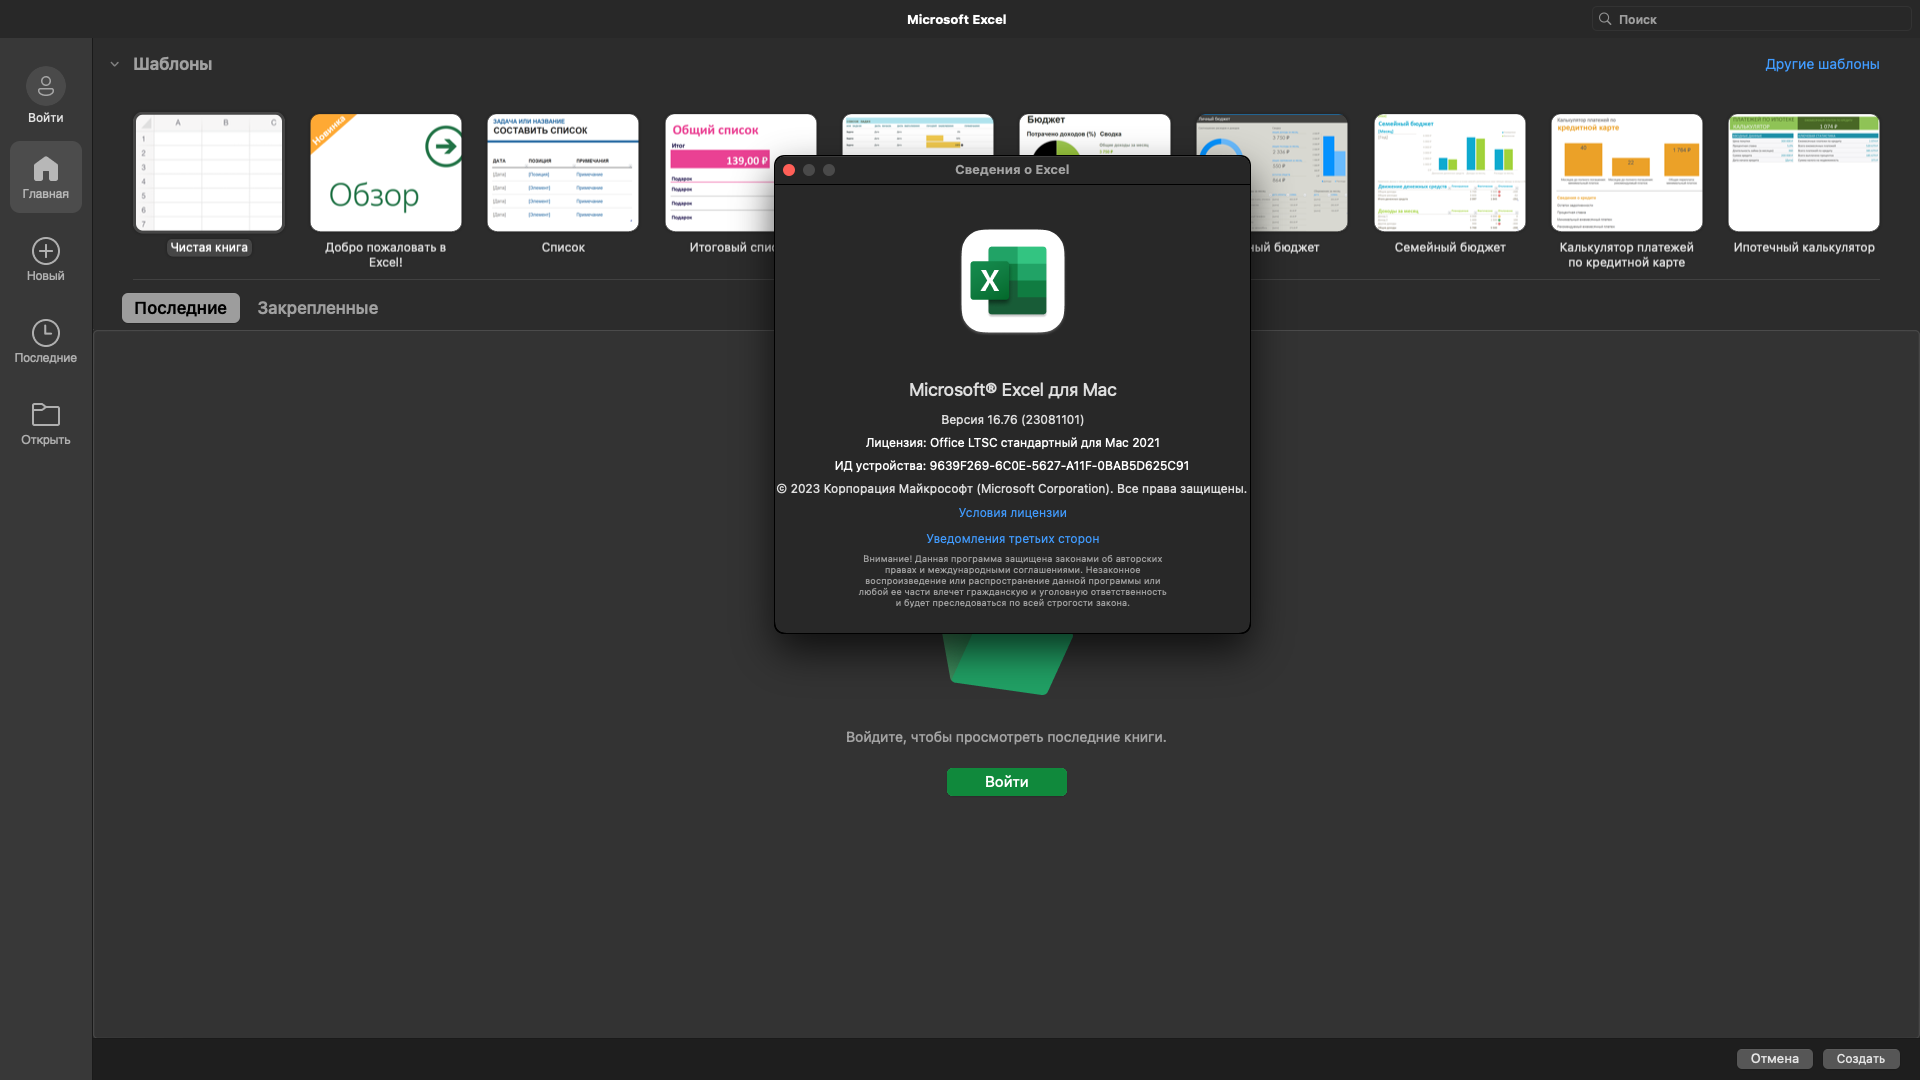Click the Новый plus icon
This screenshot has width=1920, height=1080.
(46, 251)
